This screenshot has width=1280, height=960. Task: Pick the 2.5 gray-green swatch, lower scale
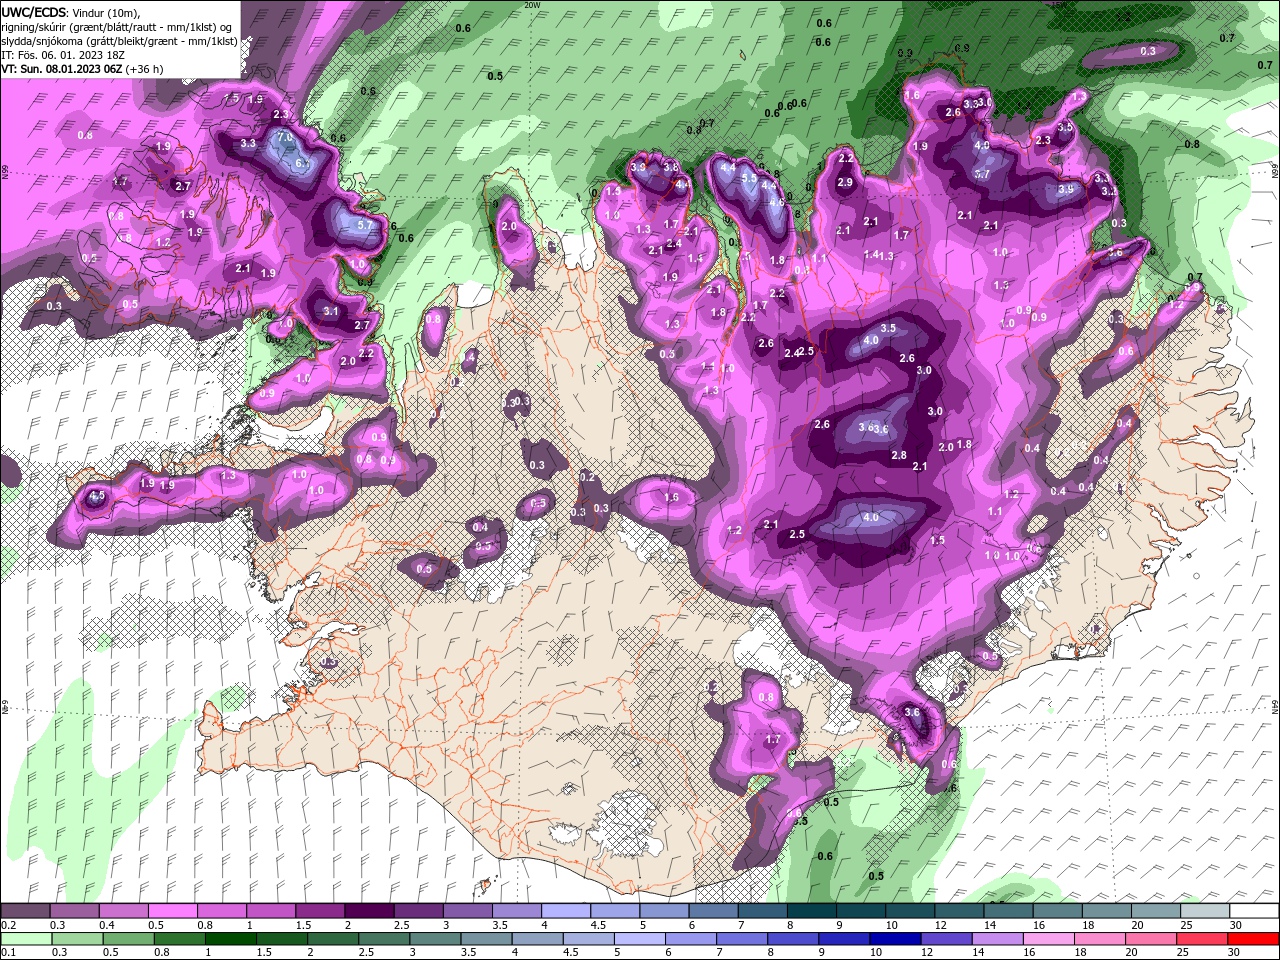click(x=382, y=939)
